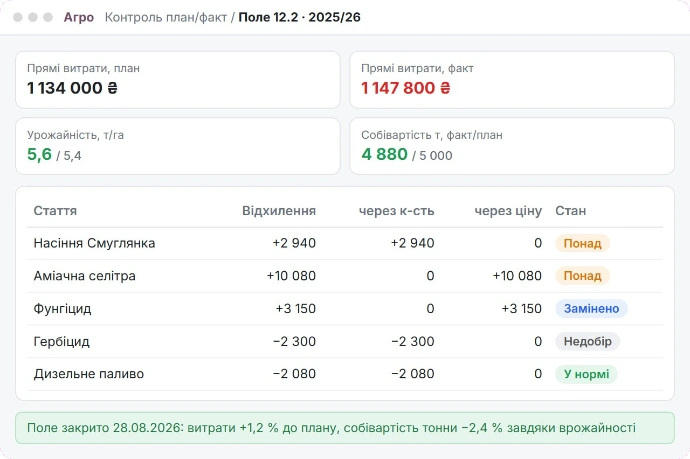Click the Відхилення column header
Viewport: 690px width, 459px height.
(x=279, y=211)
